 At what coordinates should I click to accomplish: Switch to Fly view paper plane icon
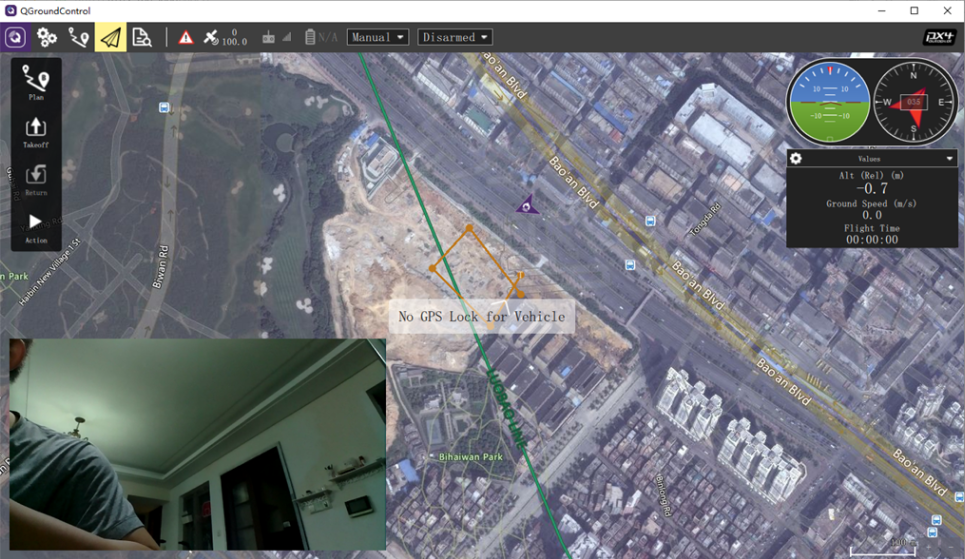(x=111, y=38)
